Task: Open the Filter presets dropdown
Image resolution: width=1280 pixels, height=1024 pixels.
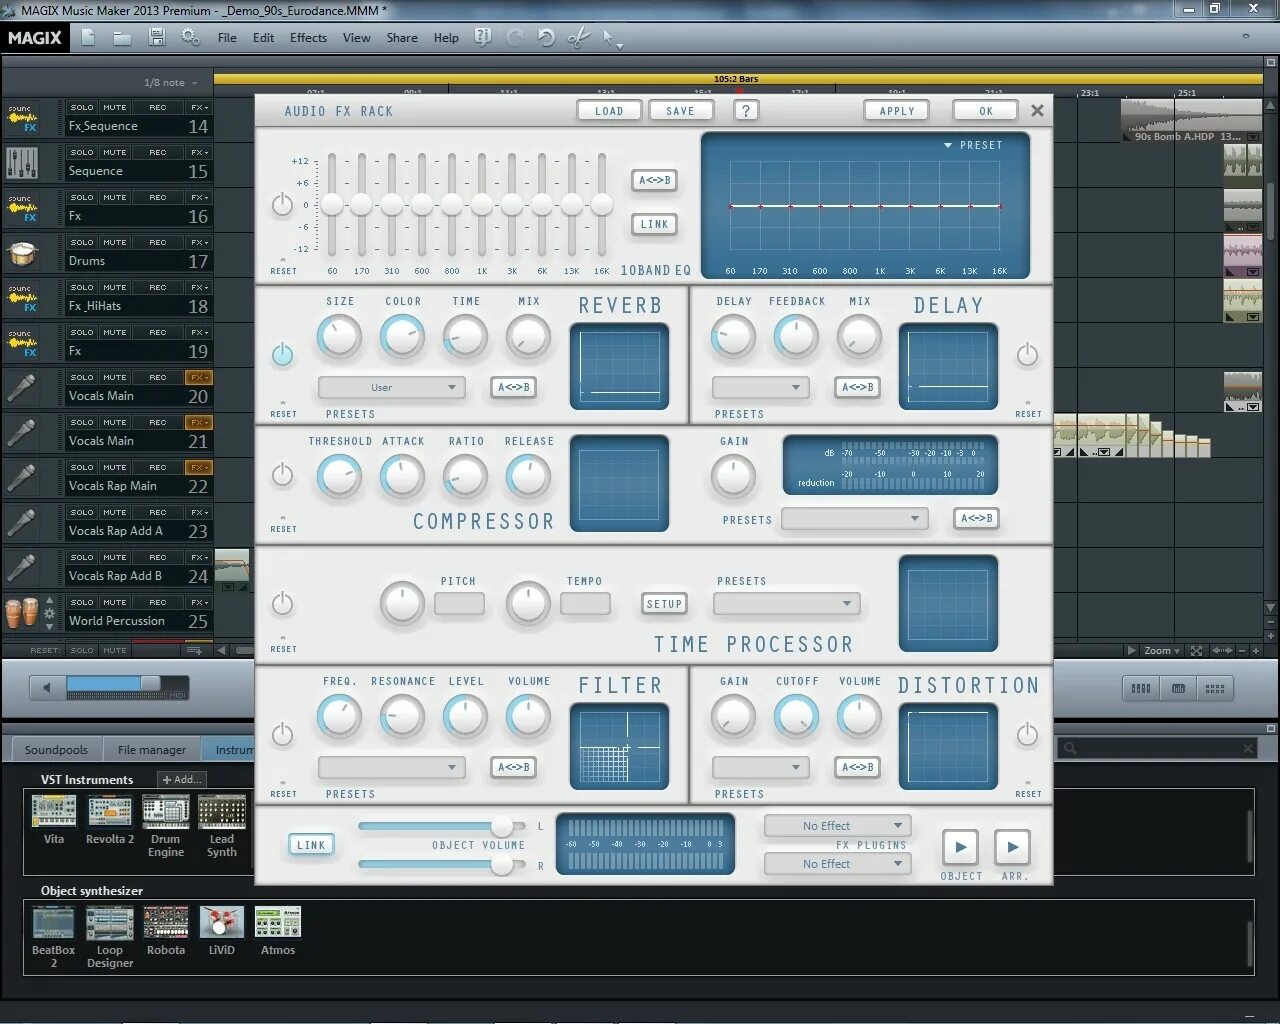Action: [x=391, y=767]
